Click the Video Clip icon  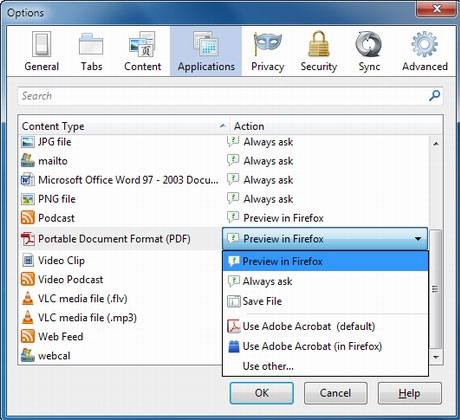point(27,260)
